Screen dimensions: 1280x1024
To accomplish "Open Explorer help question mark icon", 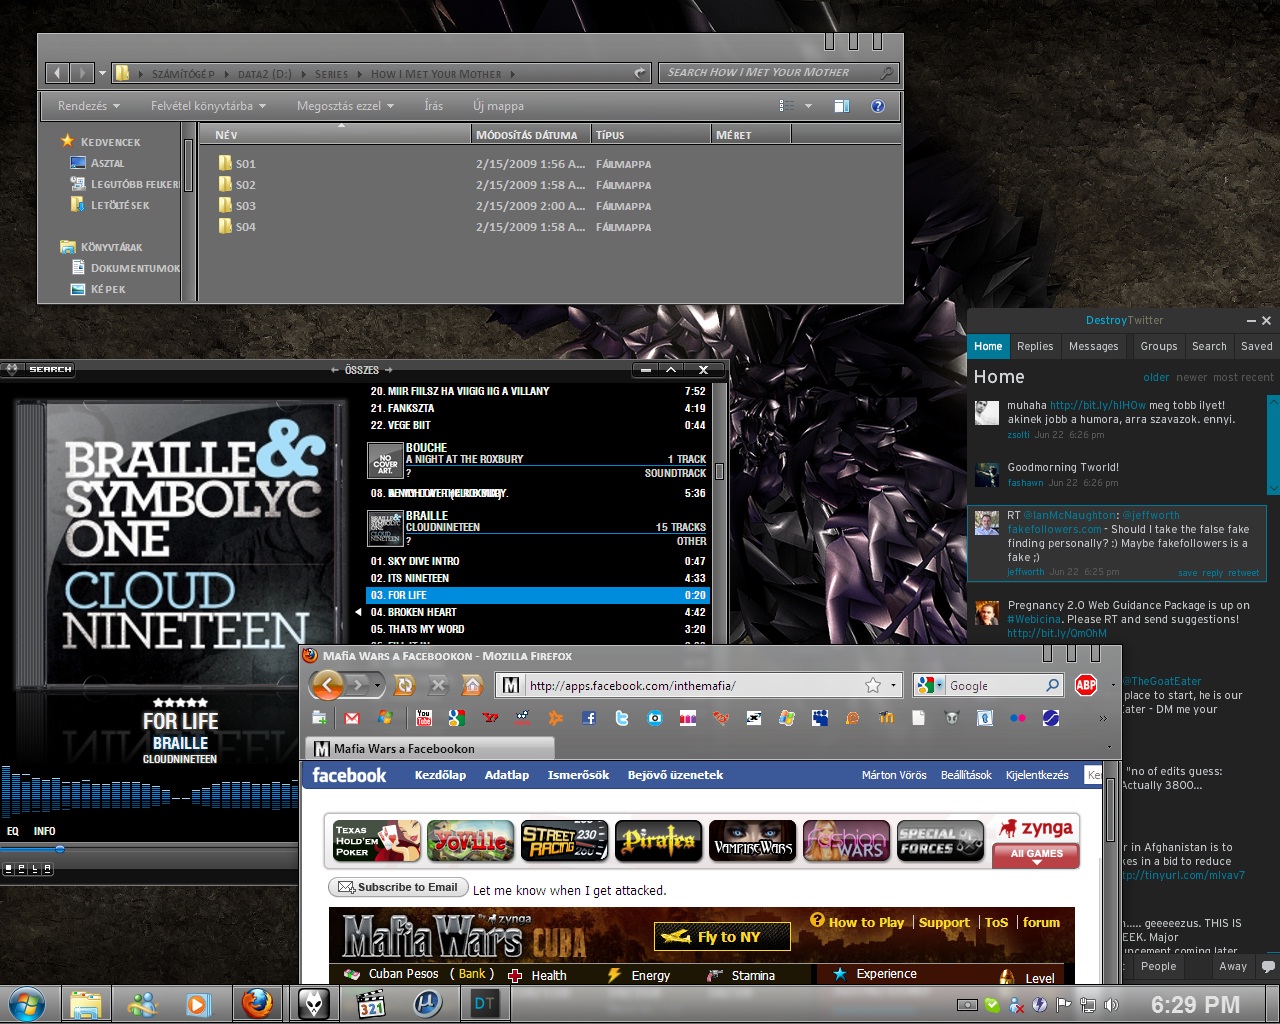I will click(x=877, y=106).
